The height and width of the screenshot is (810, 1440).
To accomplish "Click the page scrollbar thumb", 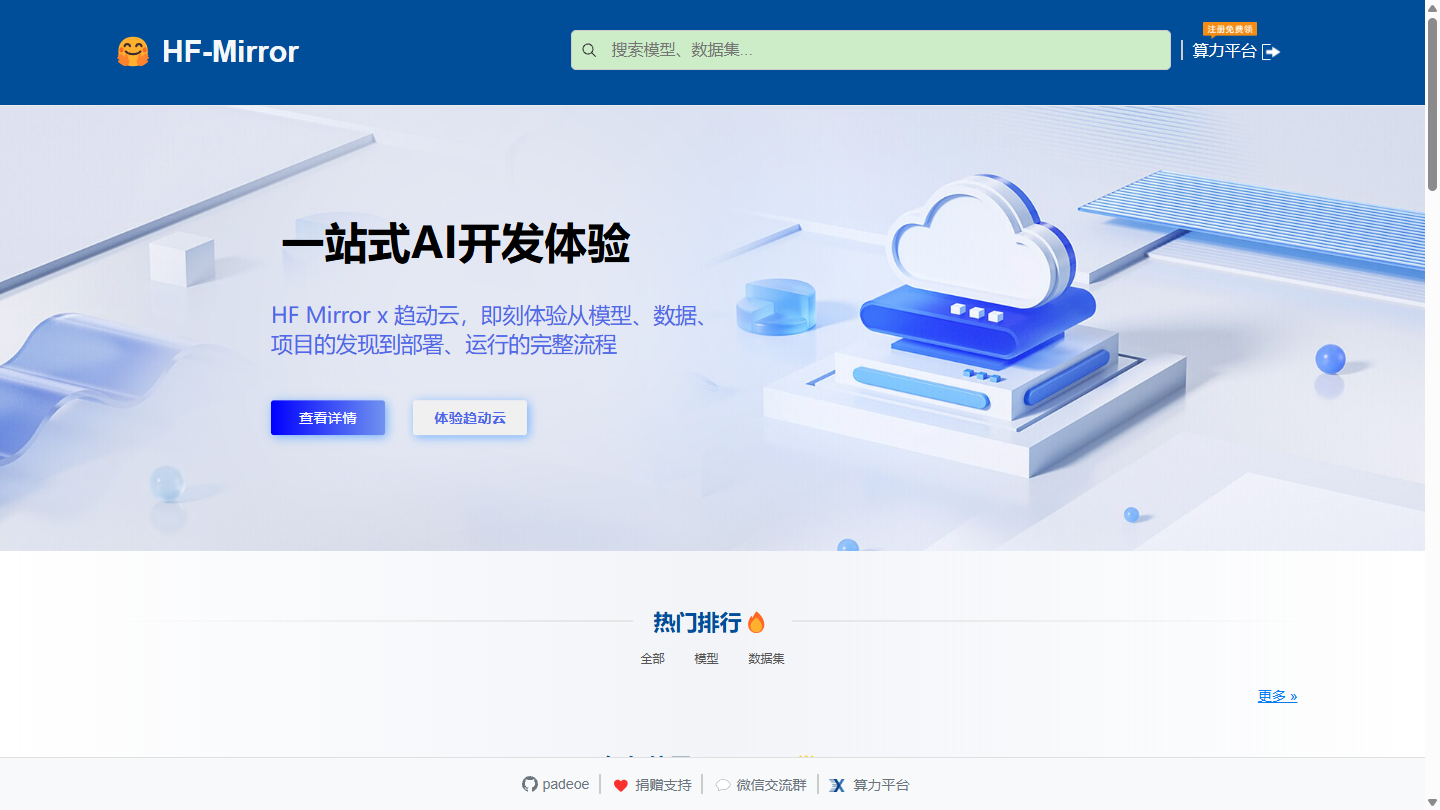I will click(1432, 103).
